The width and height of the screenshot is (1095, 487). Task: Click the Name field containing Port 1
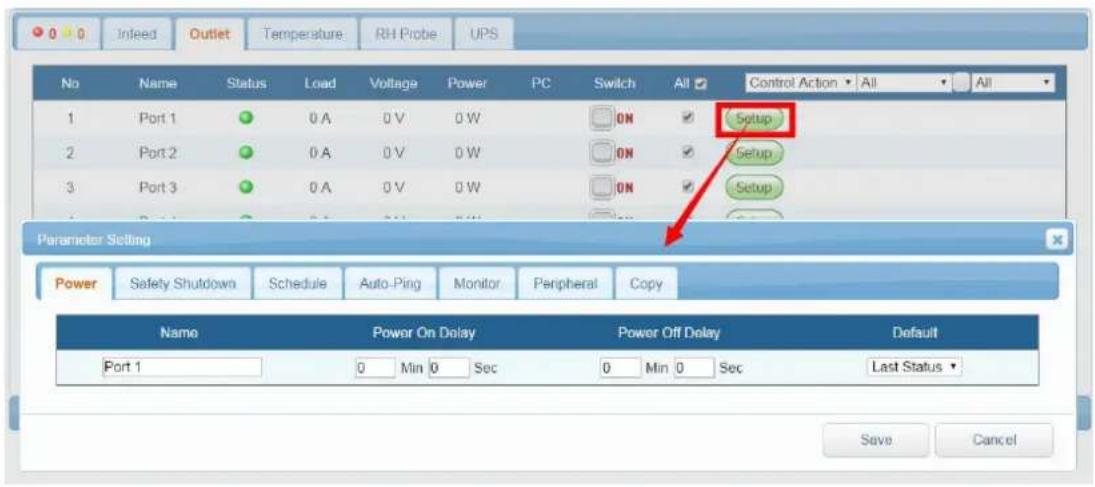click(182, 368)
